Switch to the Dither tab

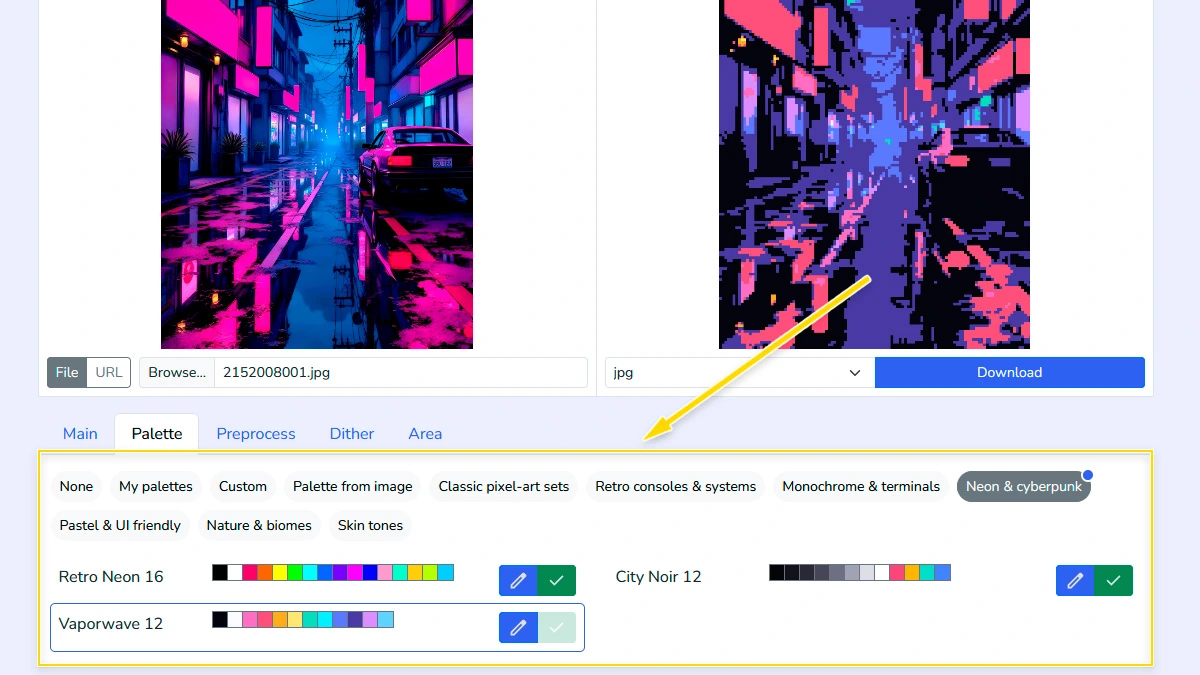coord(351,433)
